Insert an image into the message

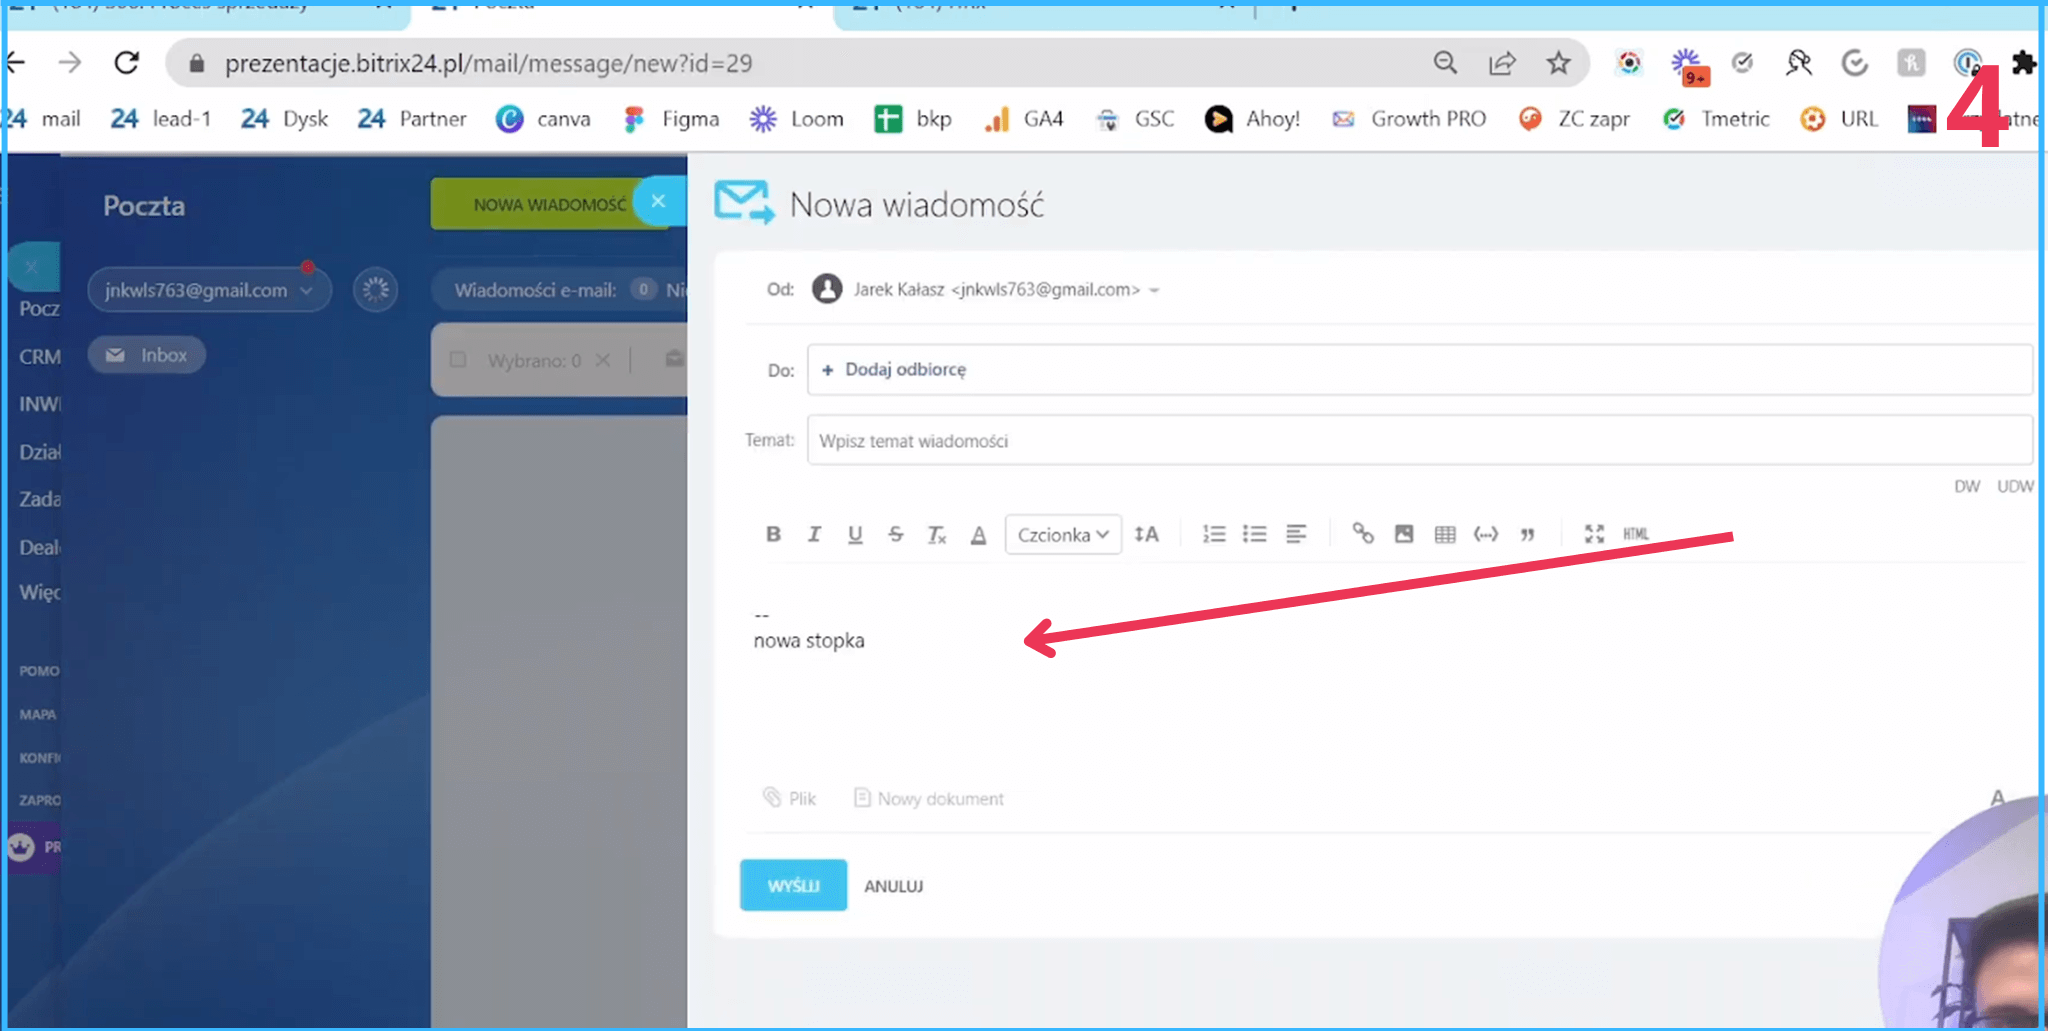point(1404,534)
